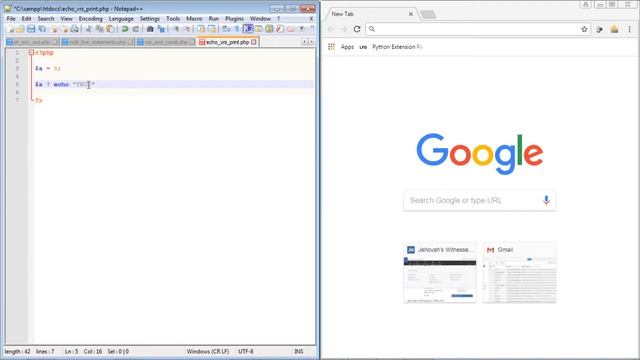The height and width of the screenshot is (360, 640).
Task: Click the Windows (CR LF) status bar entry
Action: coord(208,351)
